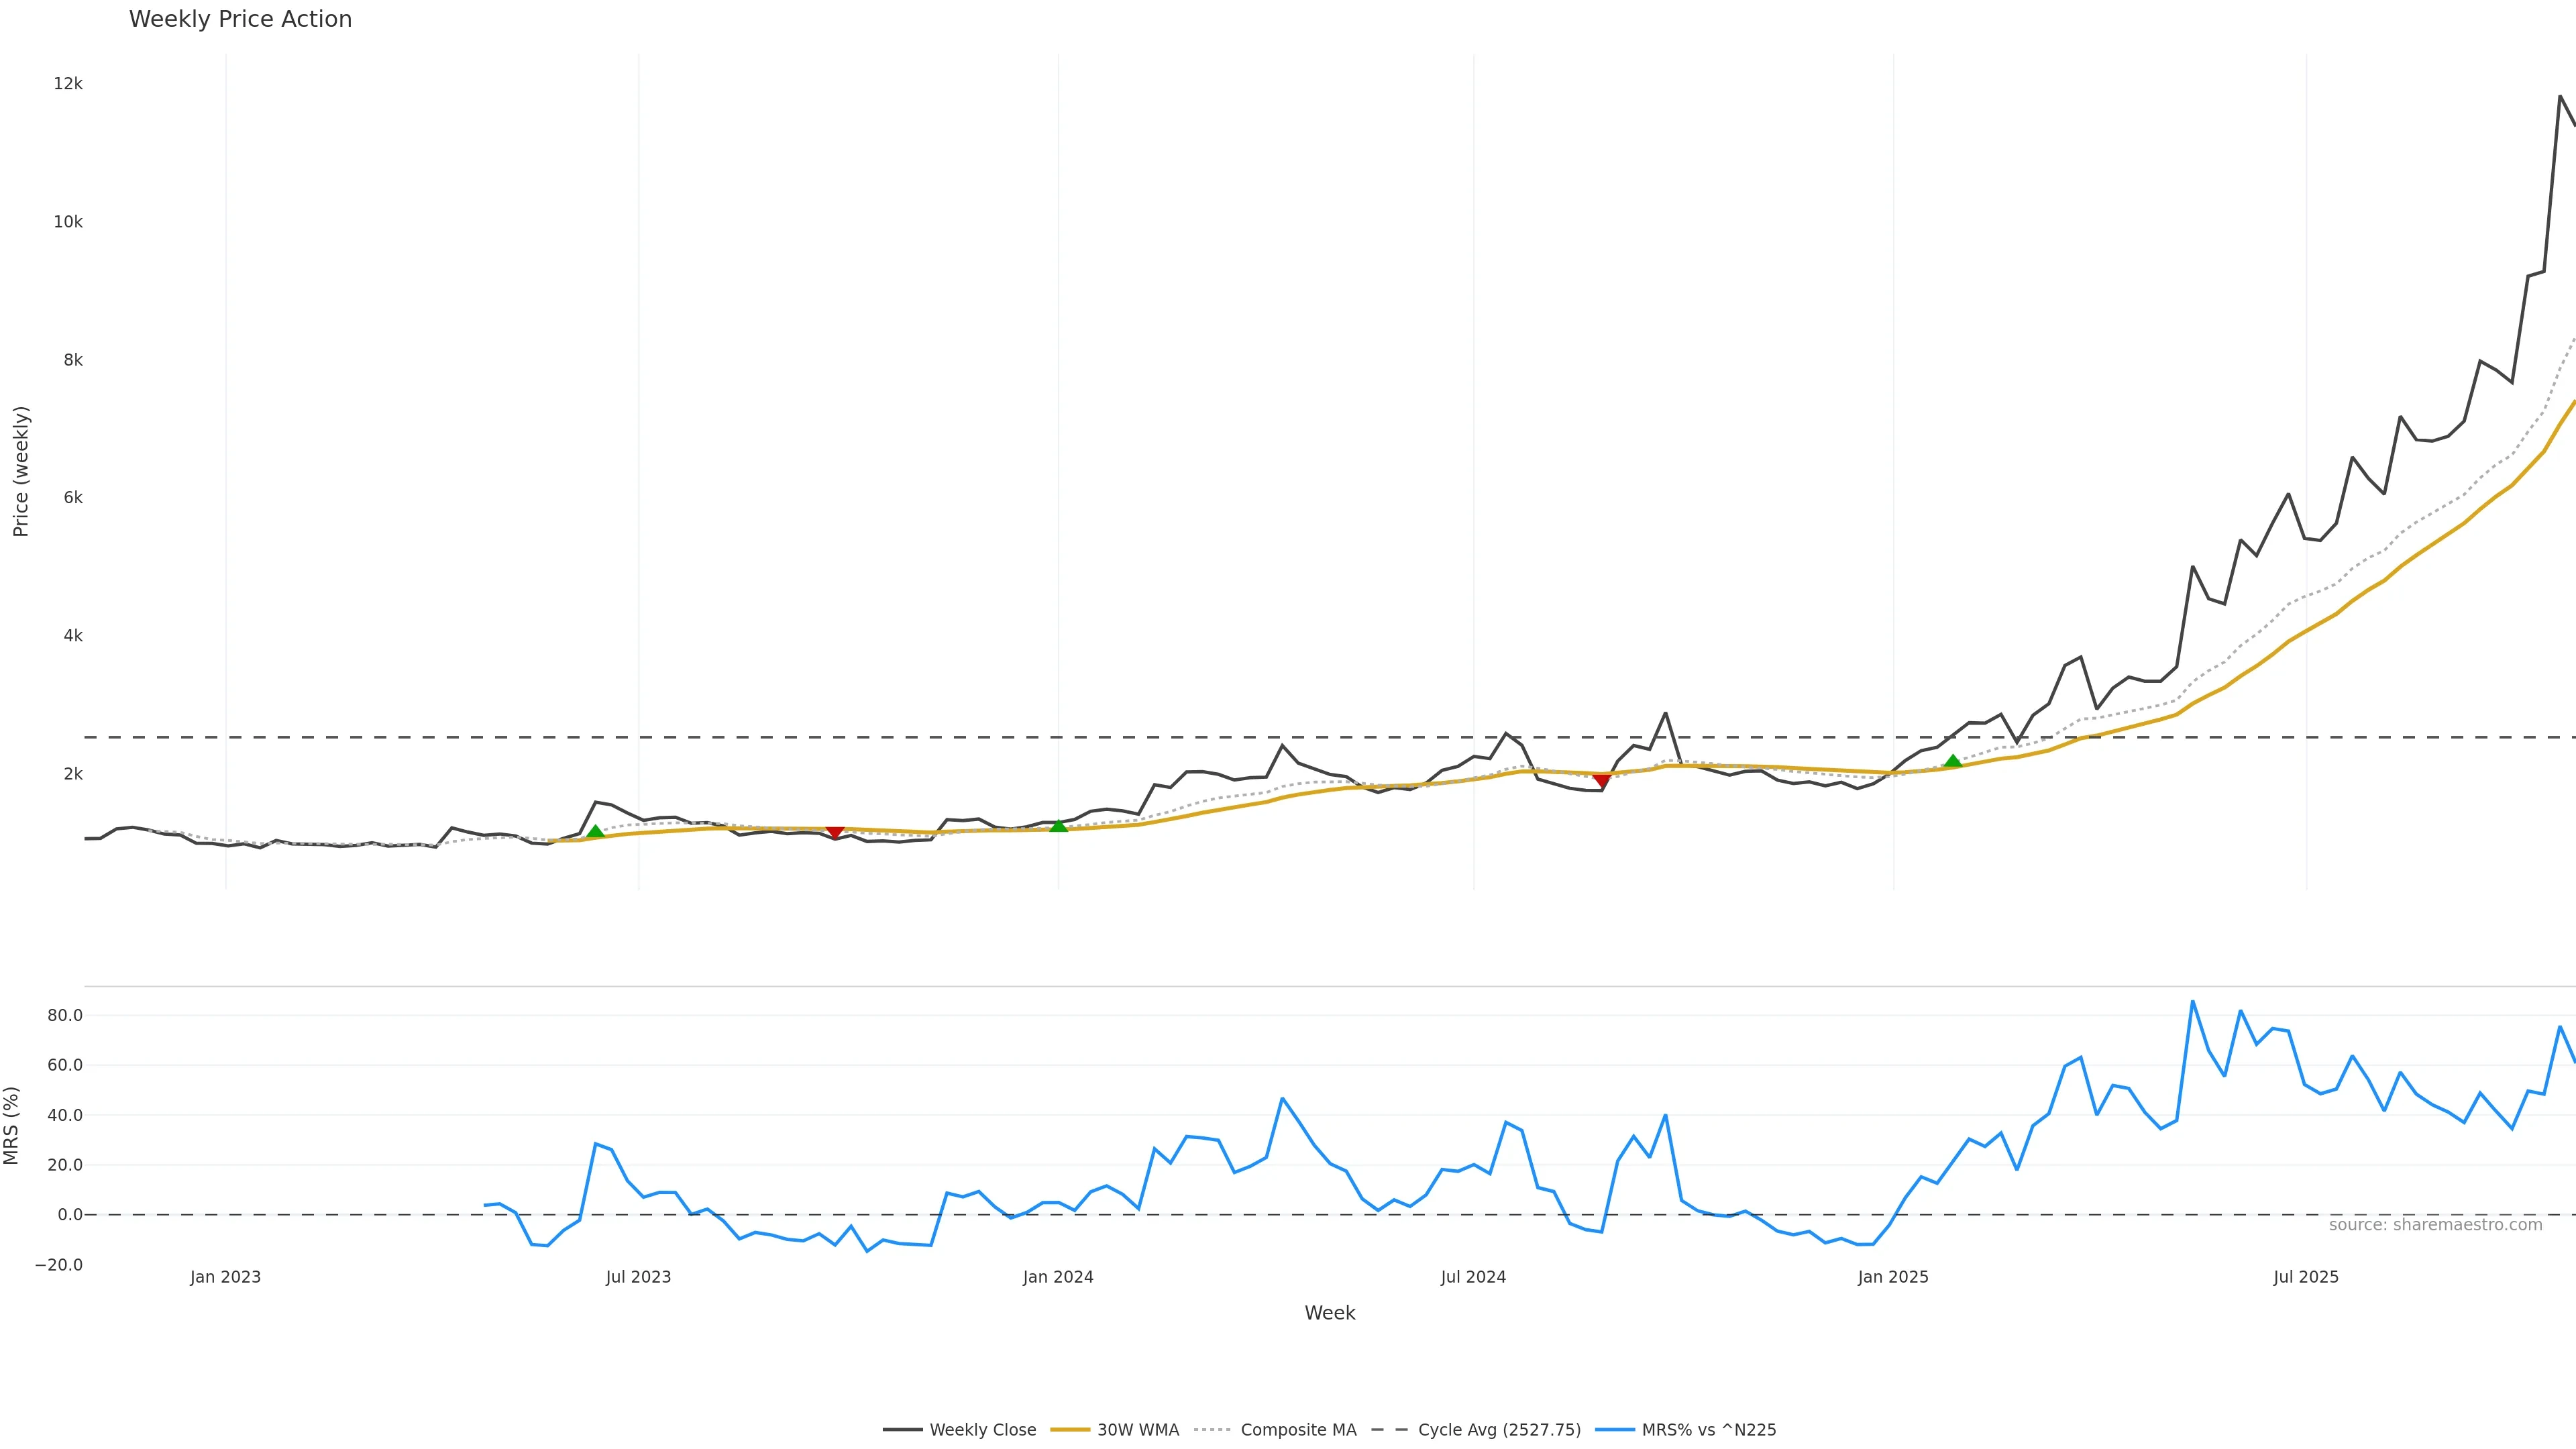Viewport: 2576px width, 1449px height.
Task: Click the MRS (%) axis title
Action: click(x=12, y=1125)
